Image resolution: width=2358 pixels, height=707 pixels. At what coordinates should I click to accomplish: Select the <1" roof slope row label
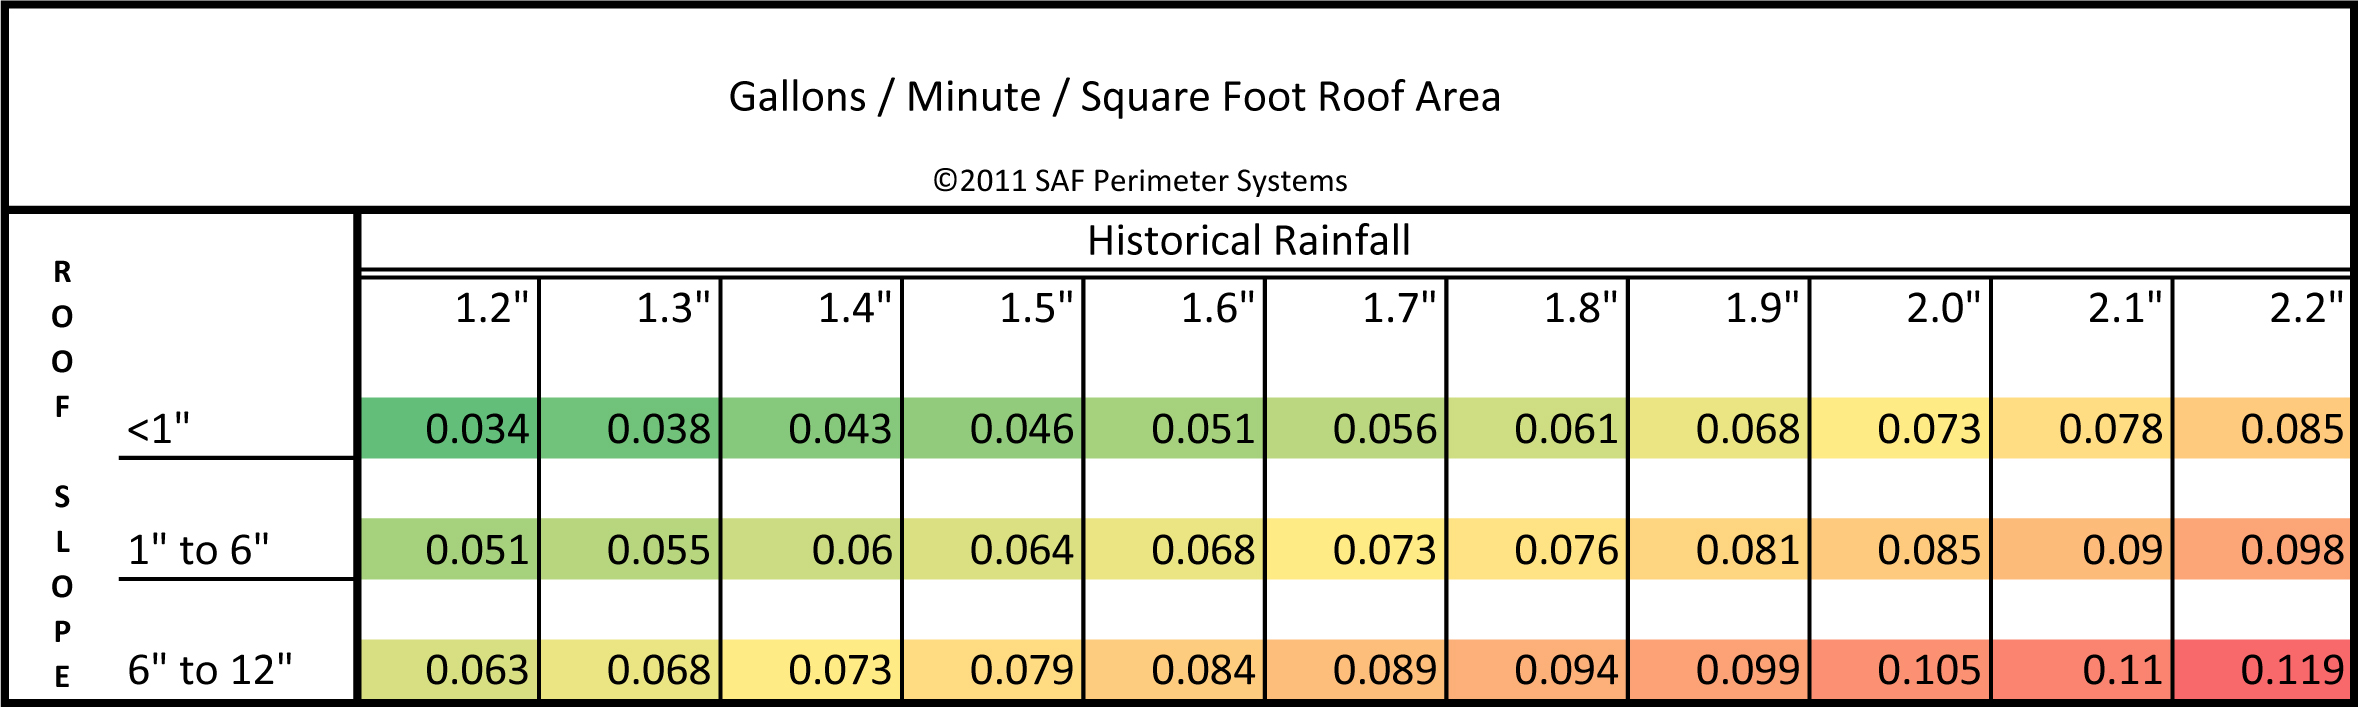pyautogui.click(x=158, y=429)
